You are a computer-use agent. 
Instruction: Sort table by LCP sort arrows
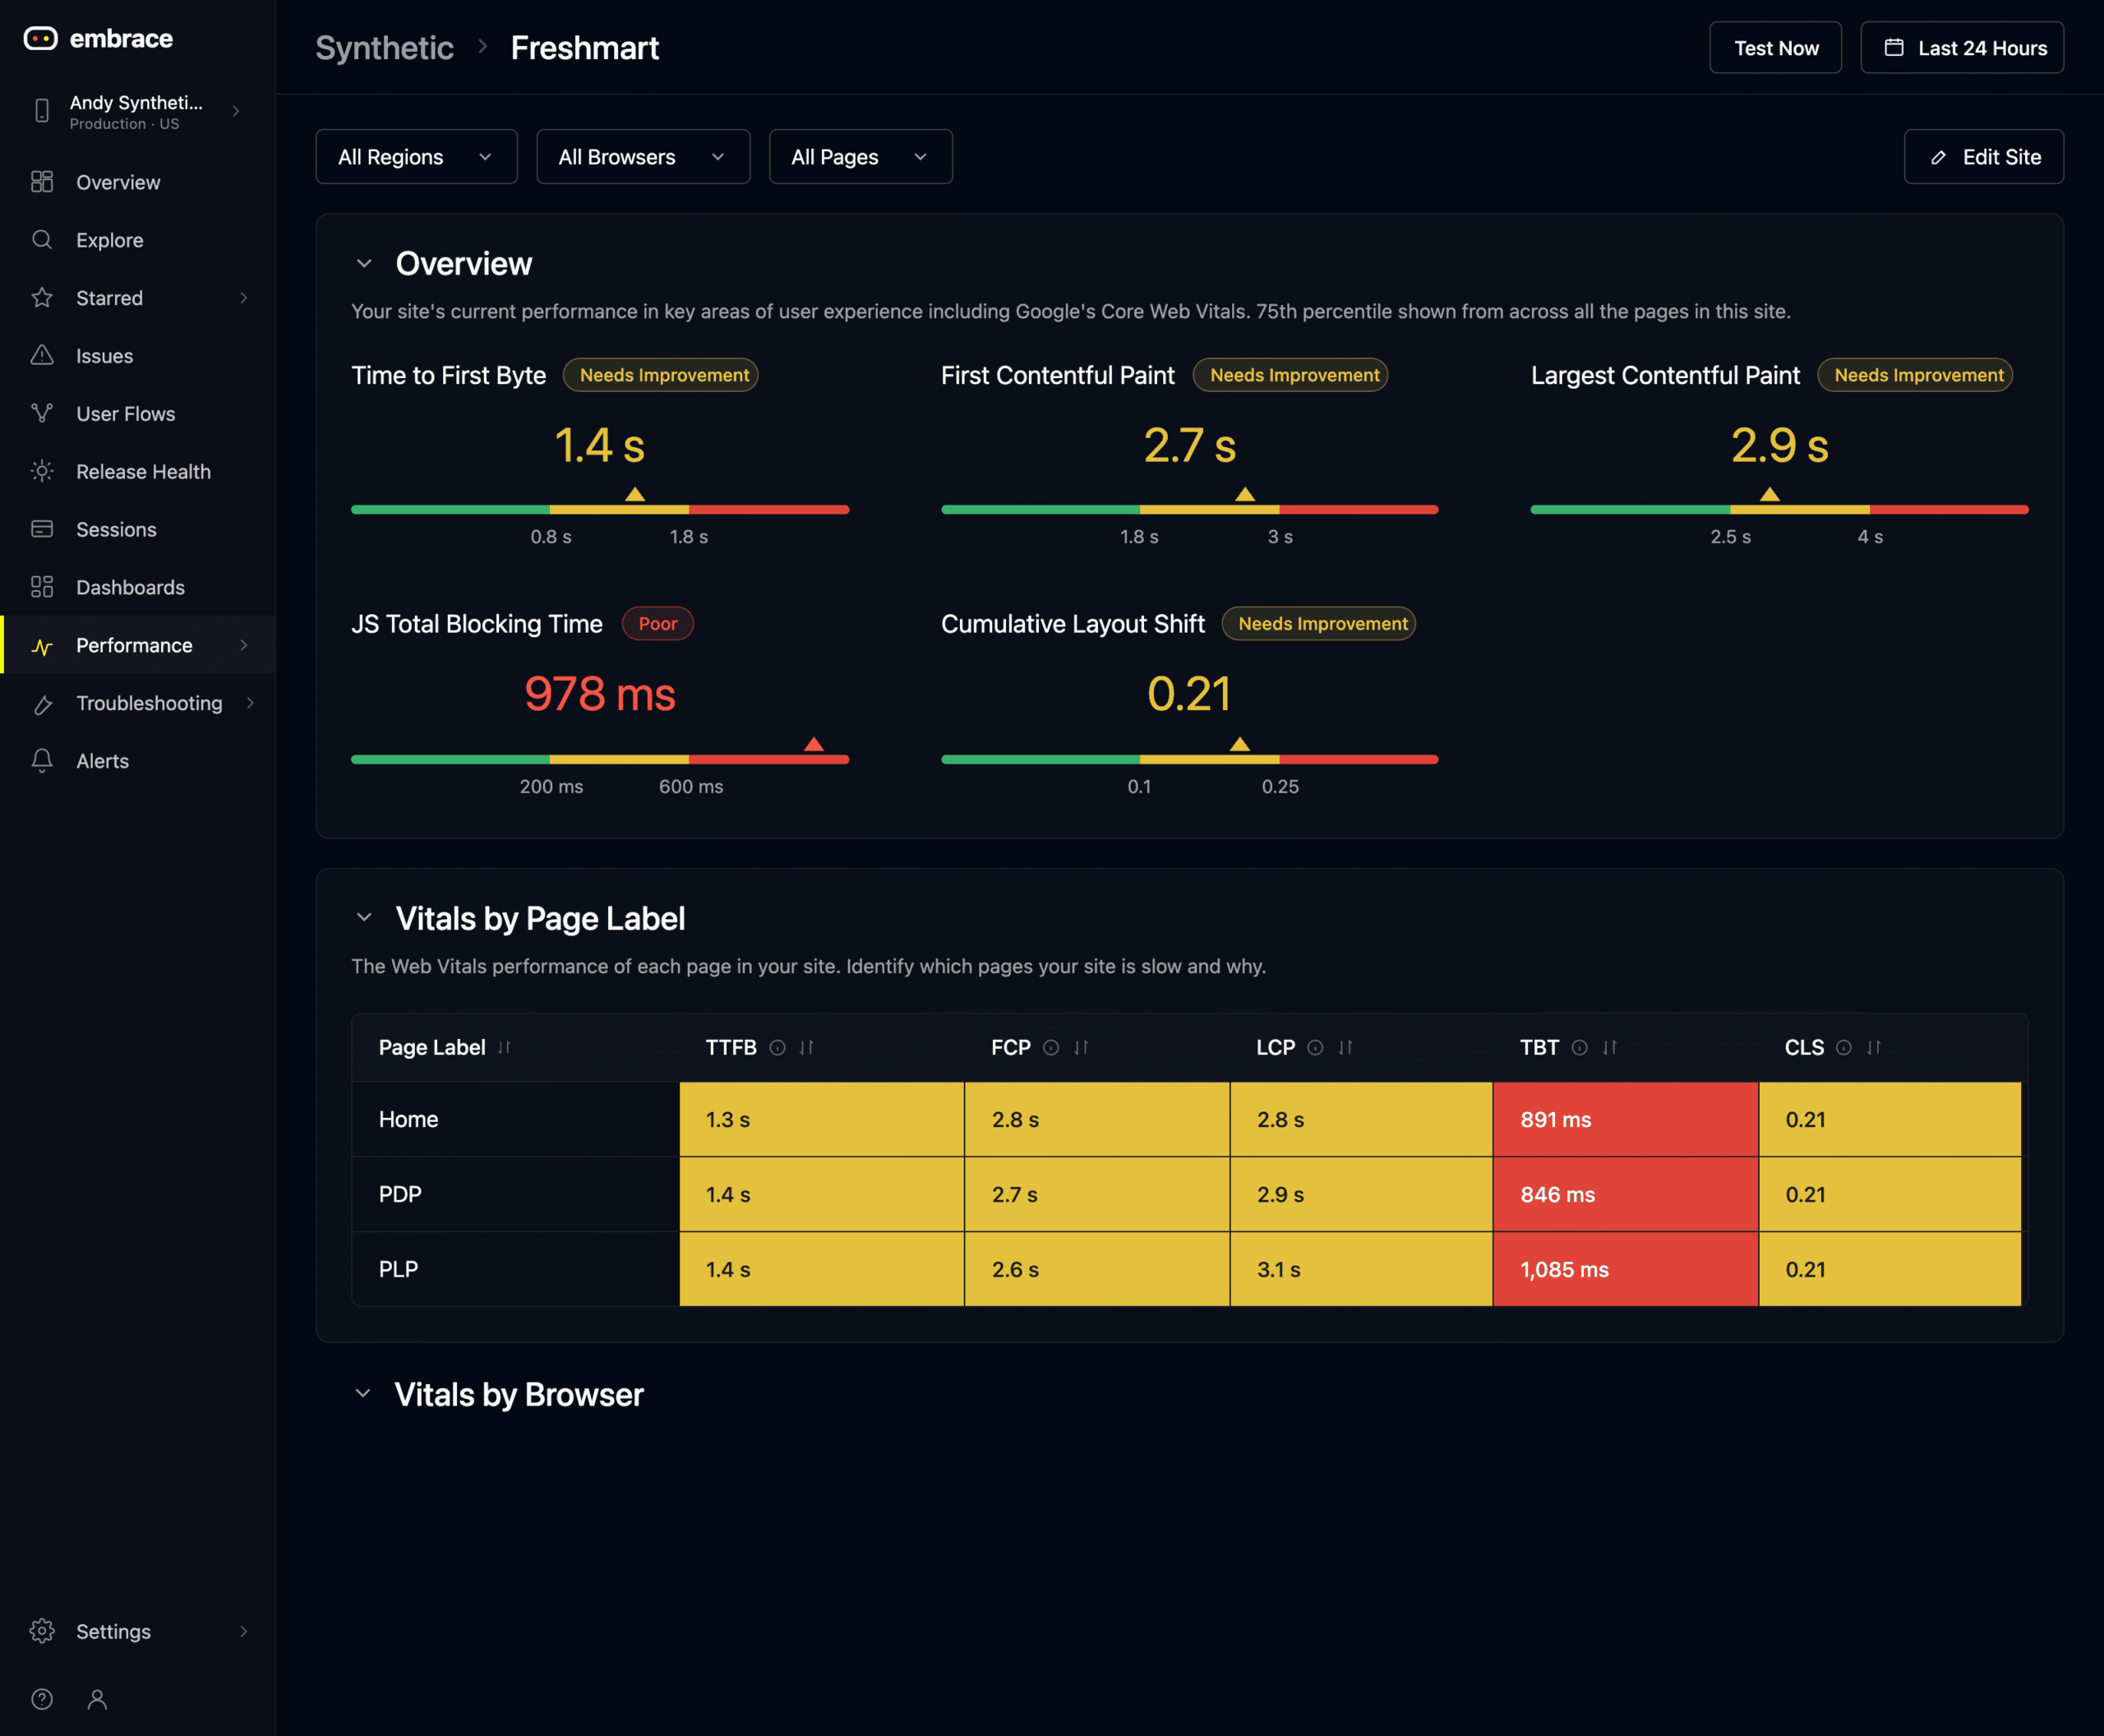click(x=1346, y=1047)
